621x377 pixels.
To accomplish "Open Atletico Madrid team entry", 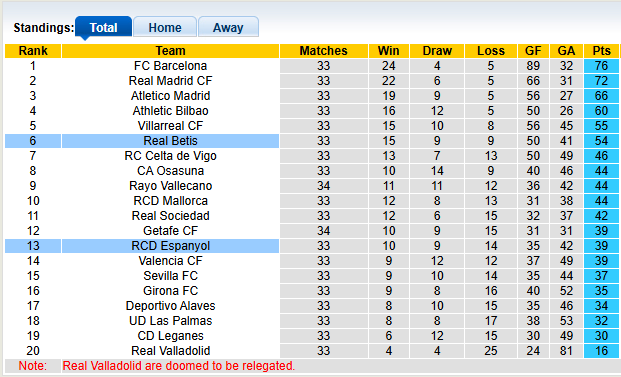I will [170, 96].
